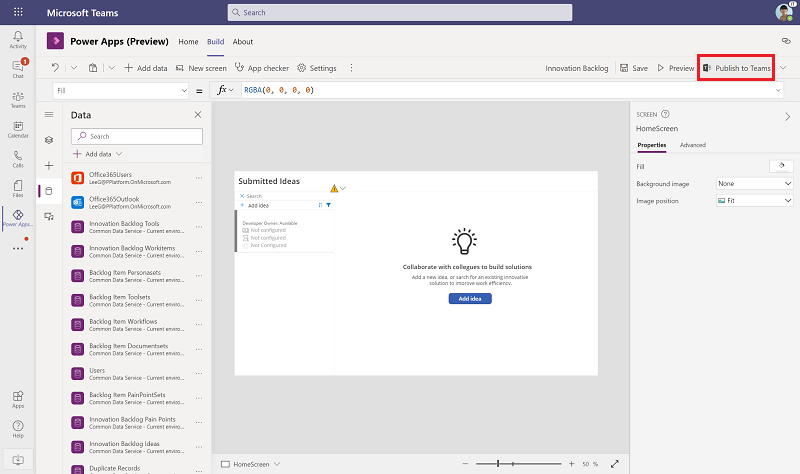Click New screen in the toolbar

201,68
